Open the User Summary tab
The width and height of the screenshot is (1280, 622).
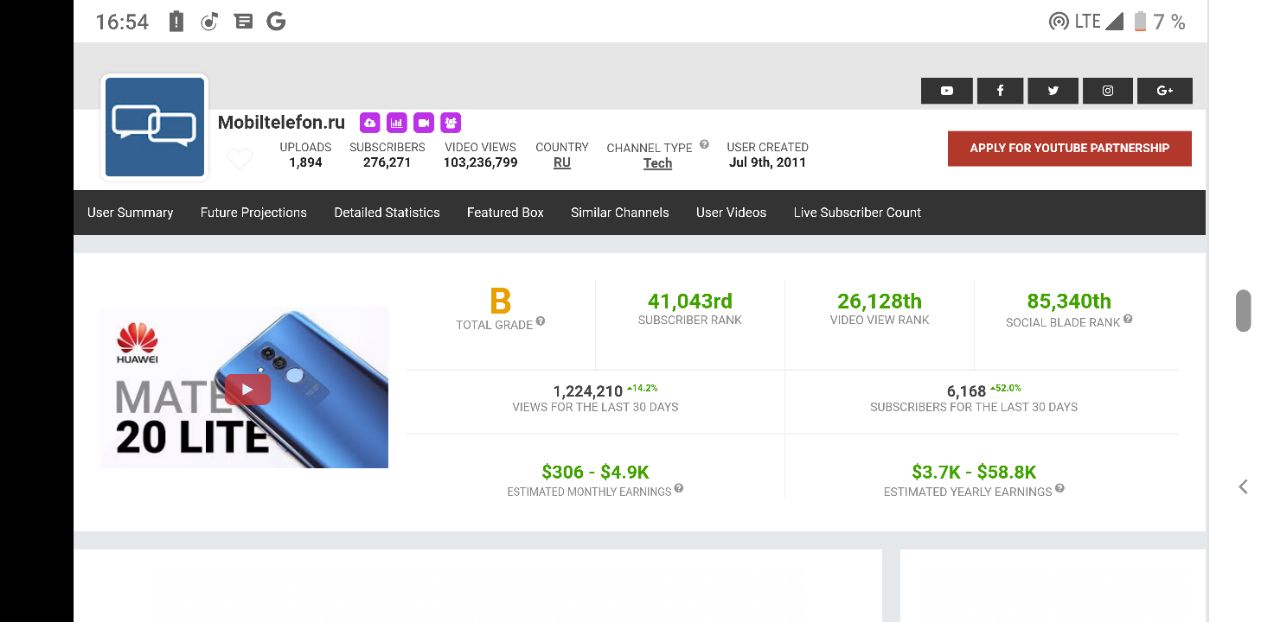[130, 212]
